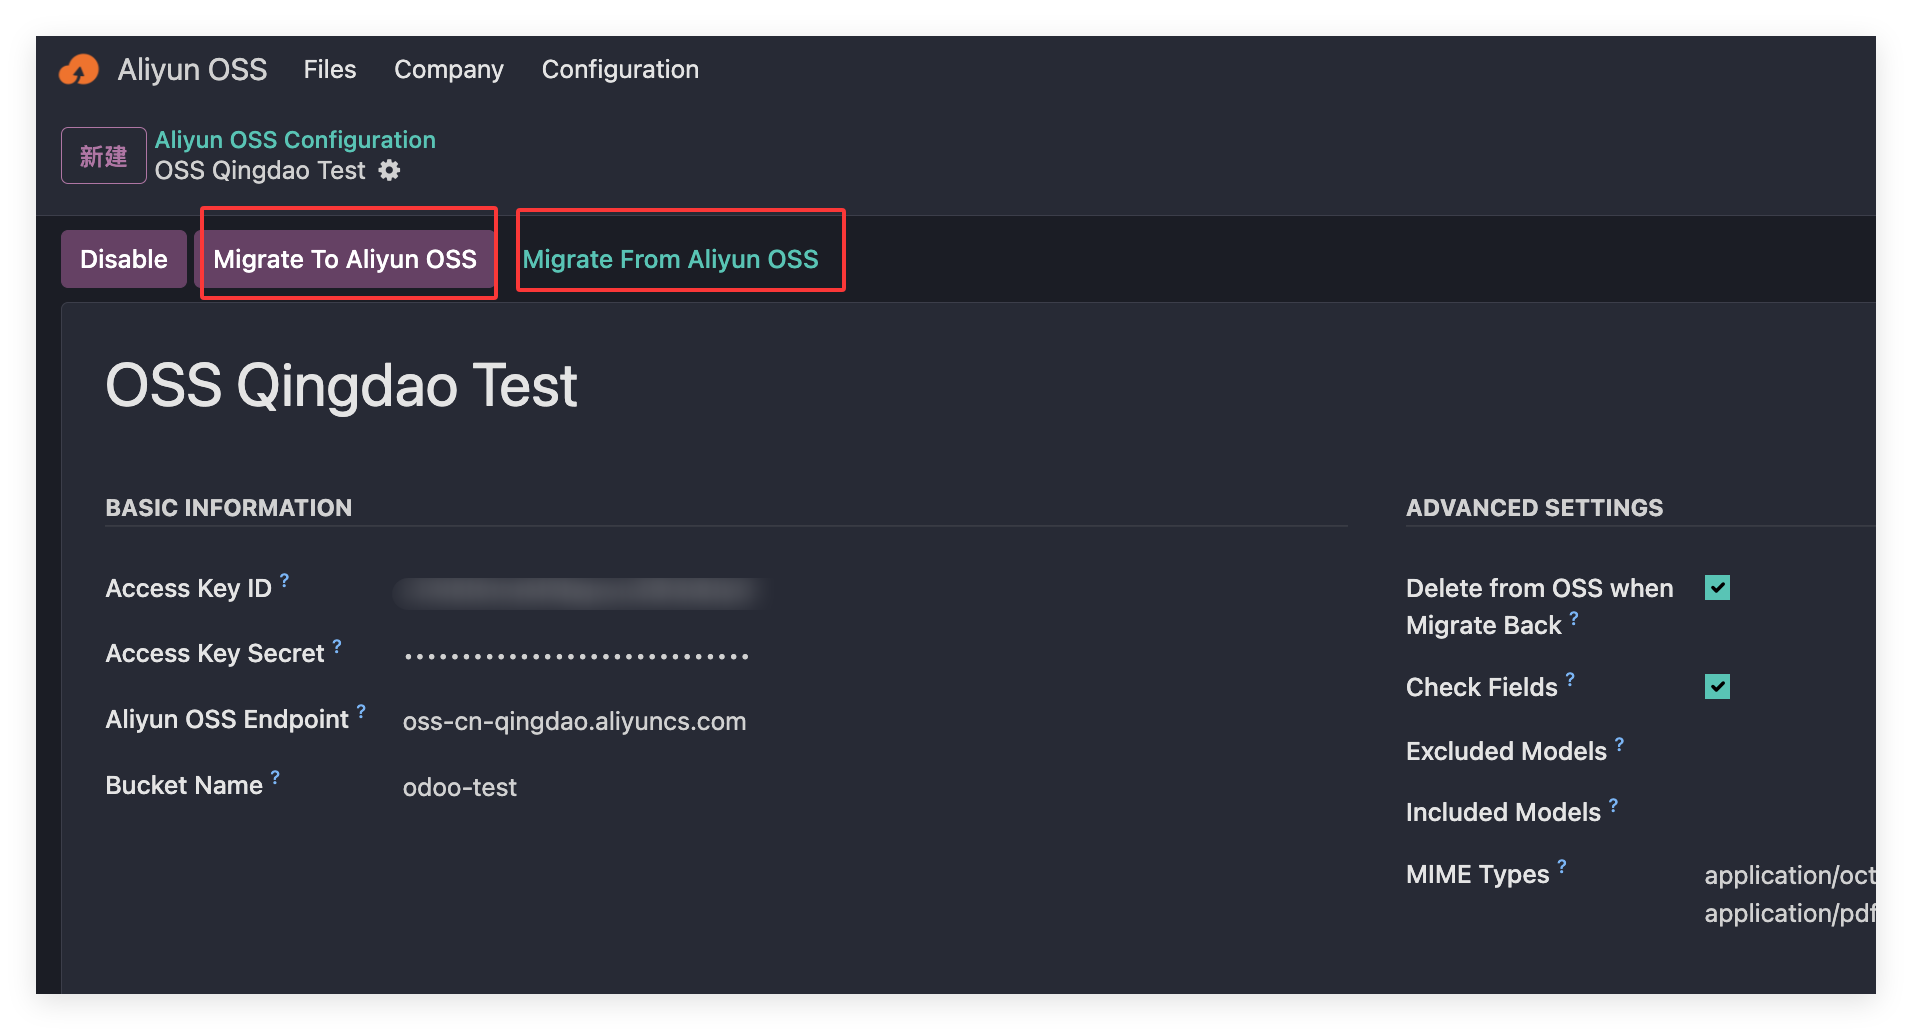
Task: Click the help icon beside Bucket Name
Action: coord(275,777)
